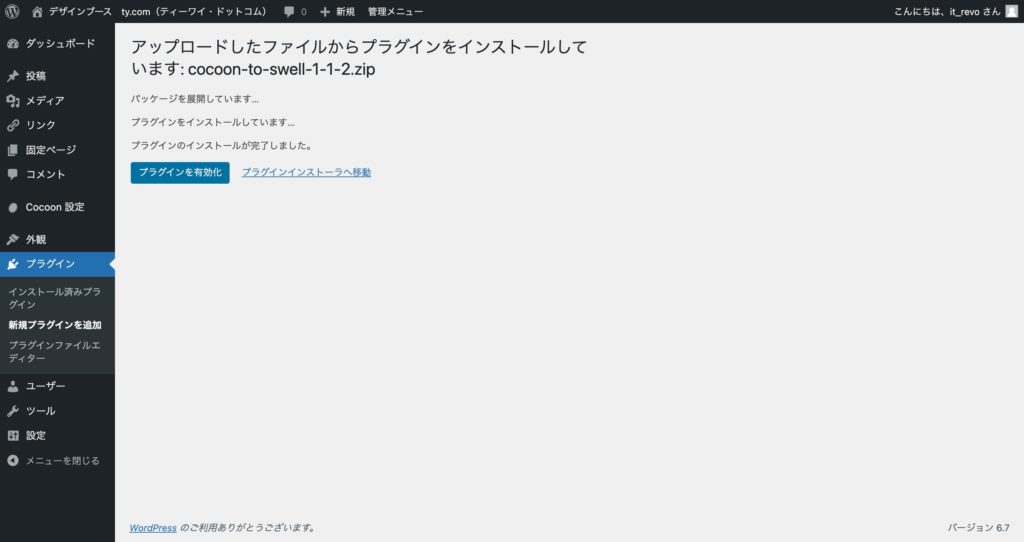The width and height of the screenshot is (1024, 542).
Task: Open ダッシュボード from the sidebar
Action: [x=60, y=44]
